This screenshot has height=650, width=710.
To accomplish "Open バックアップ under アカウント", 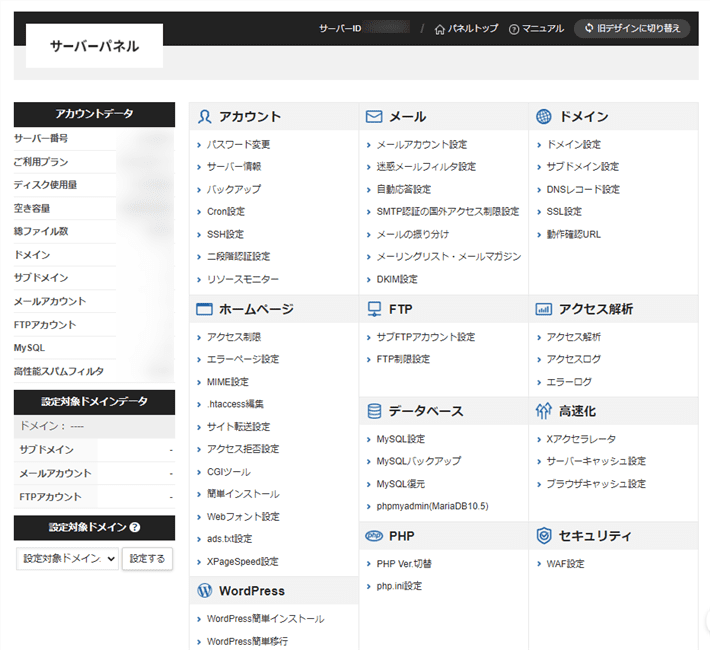I will click(x=234, y=189).
